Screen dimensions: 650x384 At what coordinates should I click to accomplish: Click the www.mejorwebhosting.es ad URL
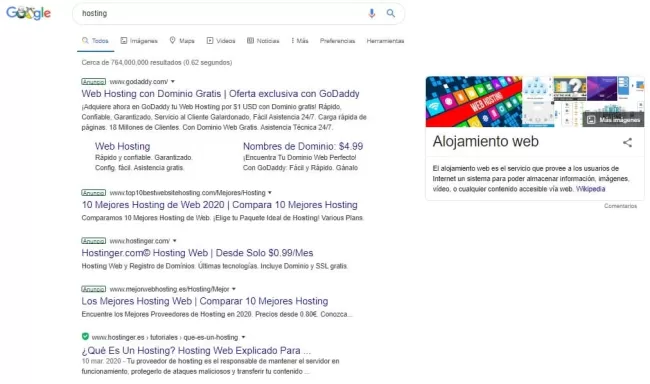point(169,289)
